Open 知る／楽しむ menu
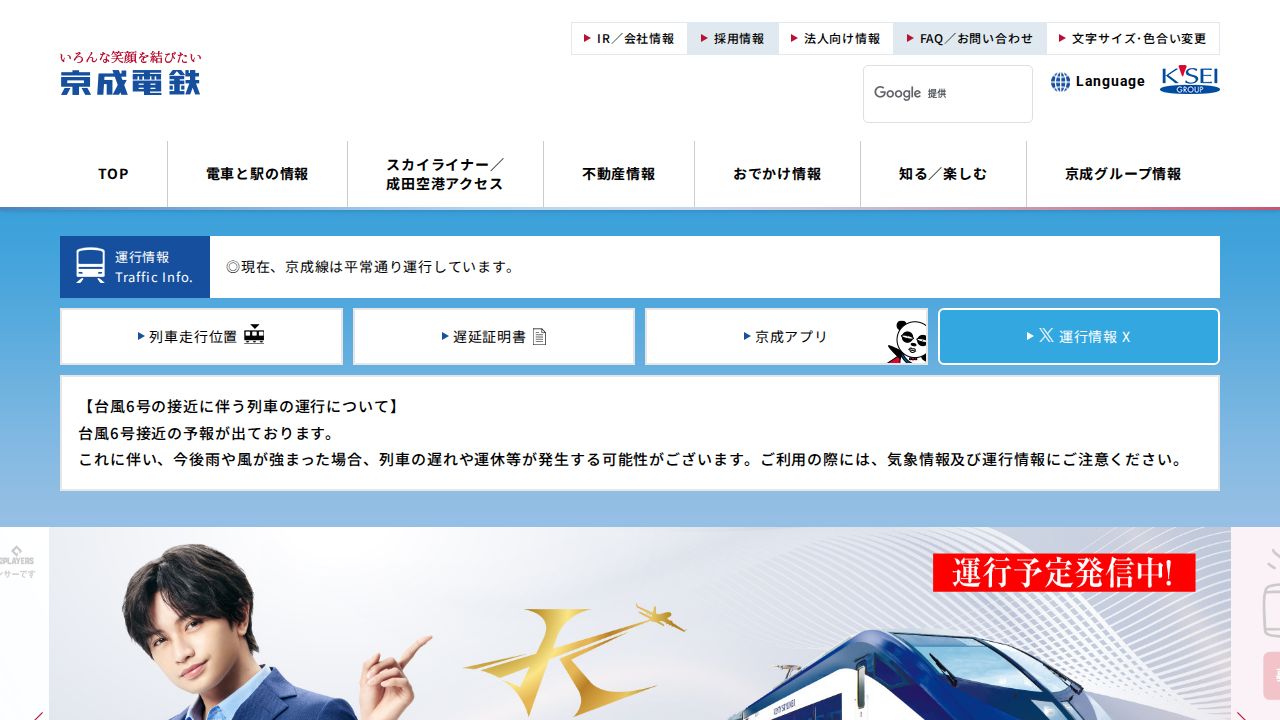The width and height of the screenshot is (1280, 720). [943, 174]
